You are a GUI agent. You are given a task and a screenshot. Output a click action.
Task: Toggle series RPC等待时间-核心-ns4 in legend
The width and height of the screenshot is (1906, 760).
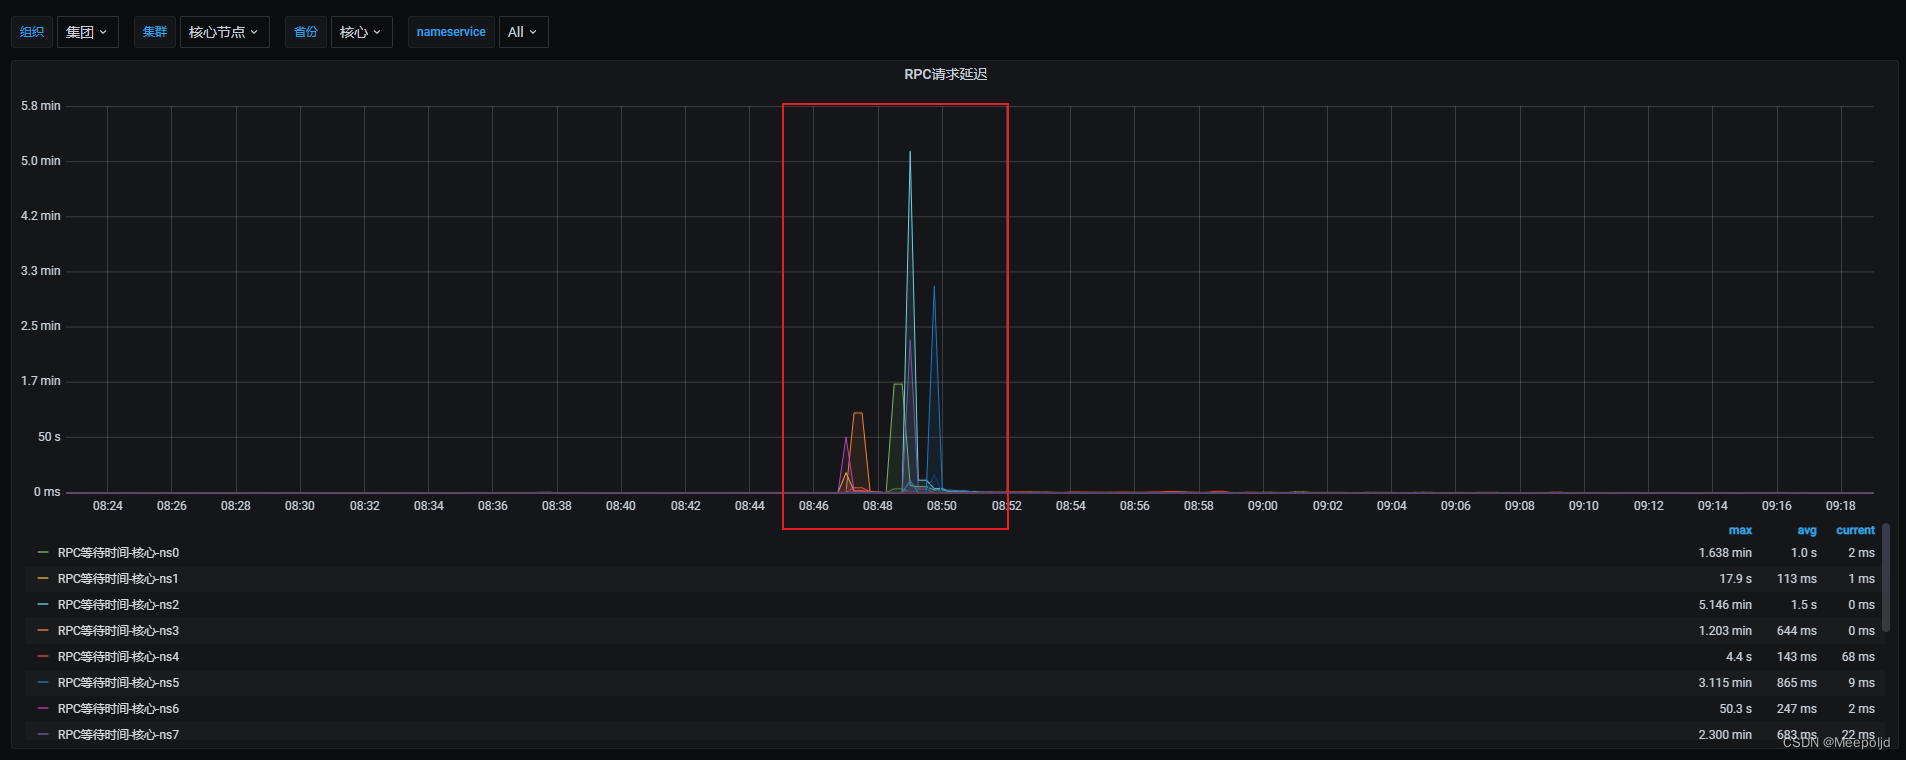[x=118, y=657]
